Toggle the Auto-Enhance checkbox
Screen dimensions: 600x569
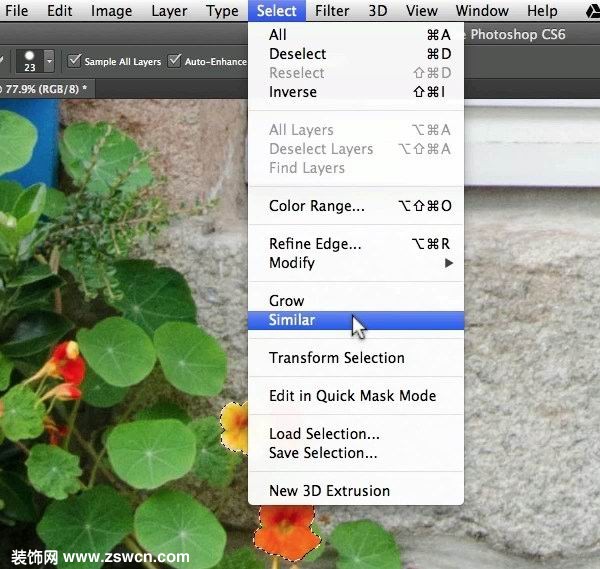click(174, 60)
